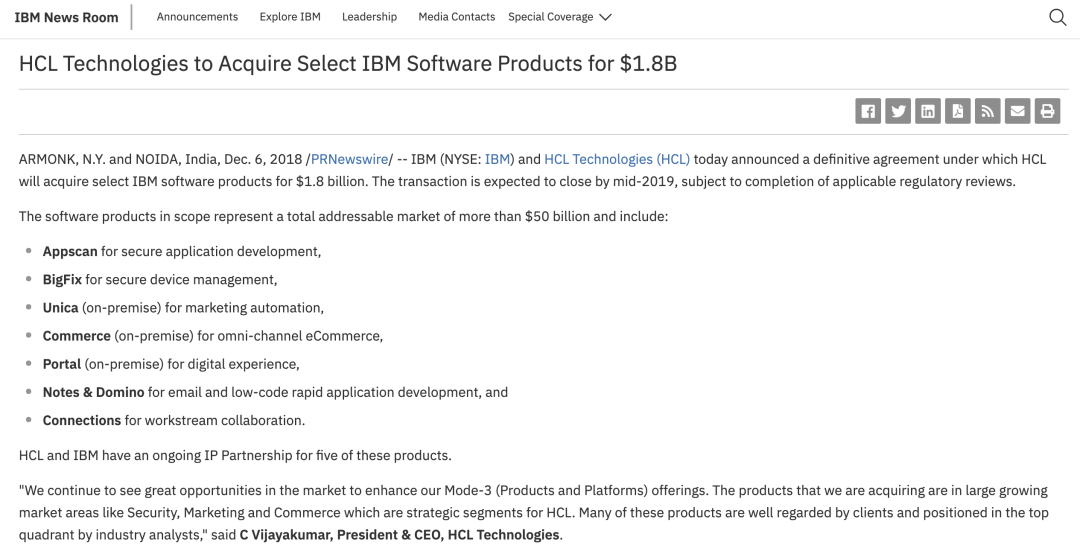Viewport: 1080px width, 554px height.
Task: Open the Announcements menu item
Action: 197,17
